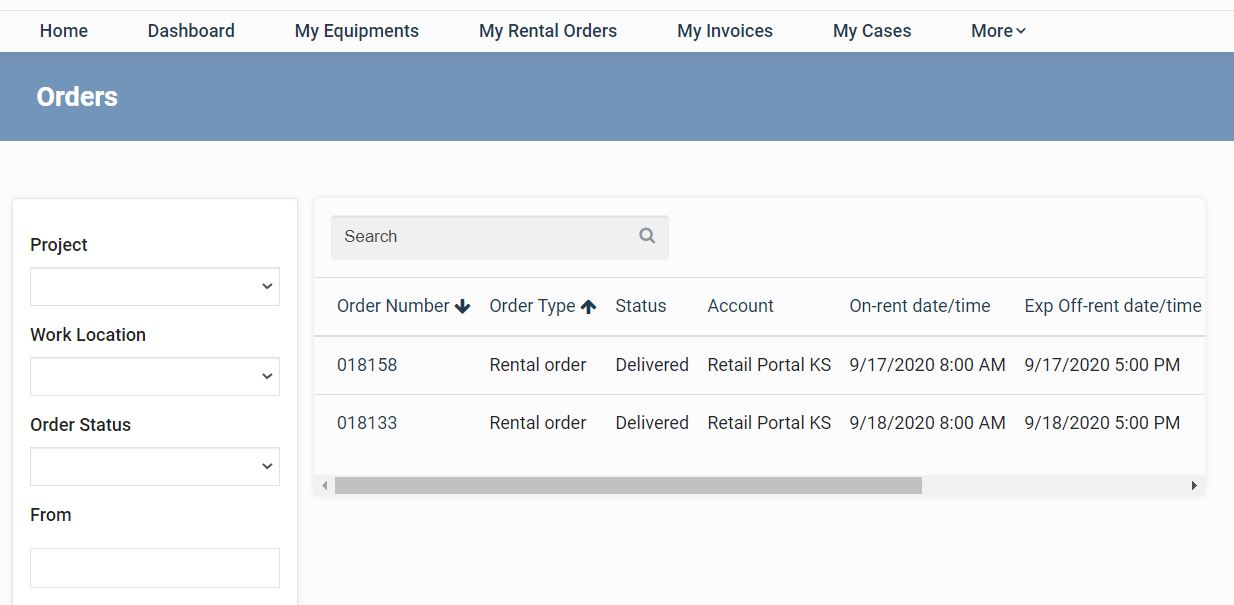Click Delivered status for order 018158
Image resolution: width=1234 pixels, height=605 pixels.
pyautogui.click(x=652, y=365)
